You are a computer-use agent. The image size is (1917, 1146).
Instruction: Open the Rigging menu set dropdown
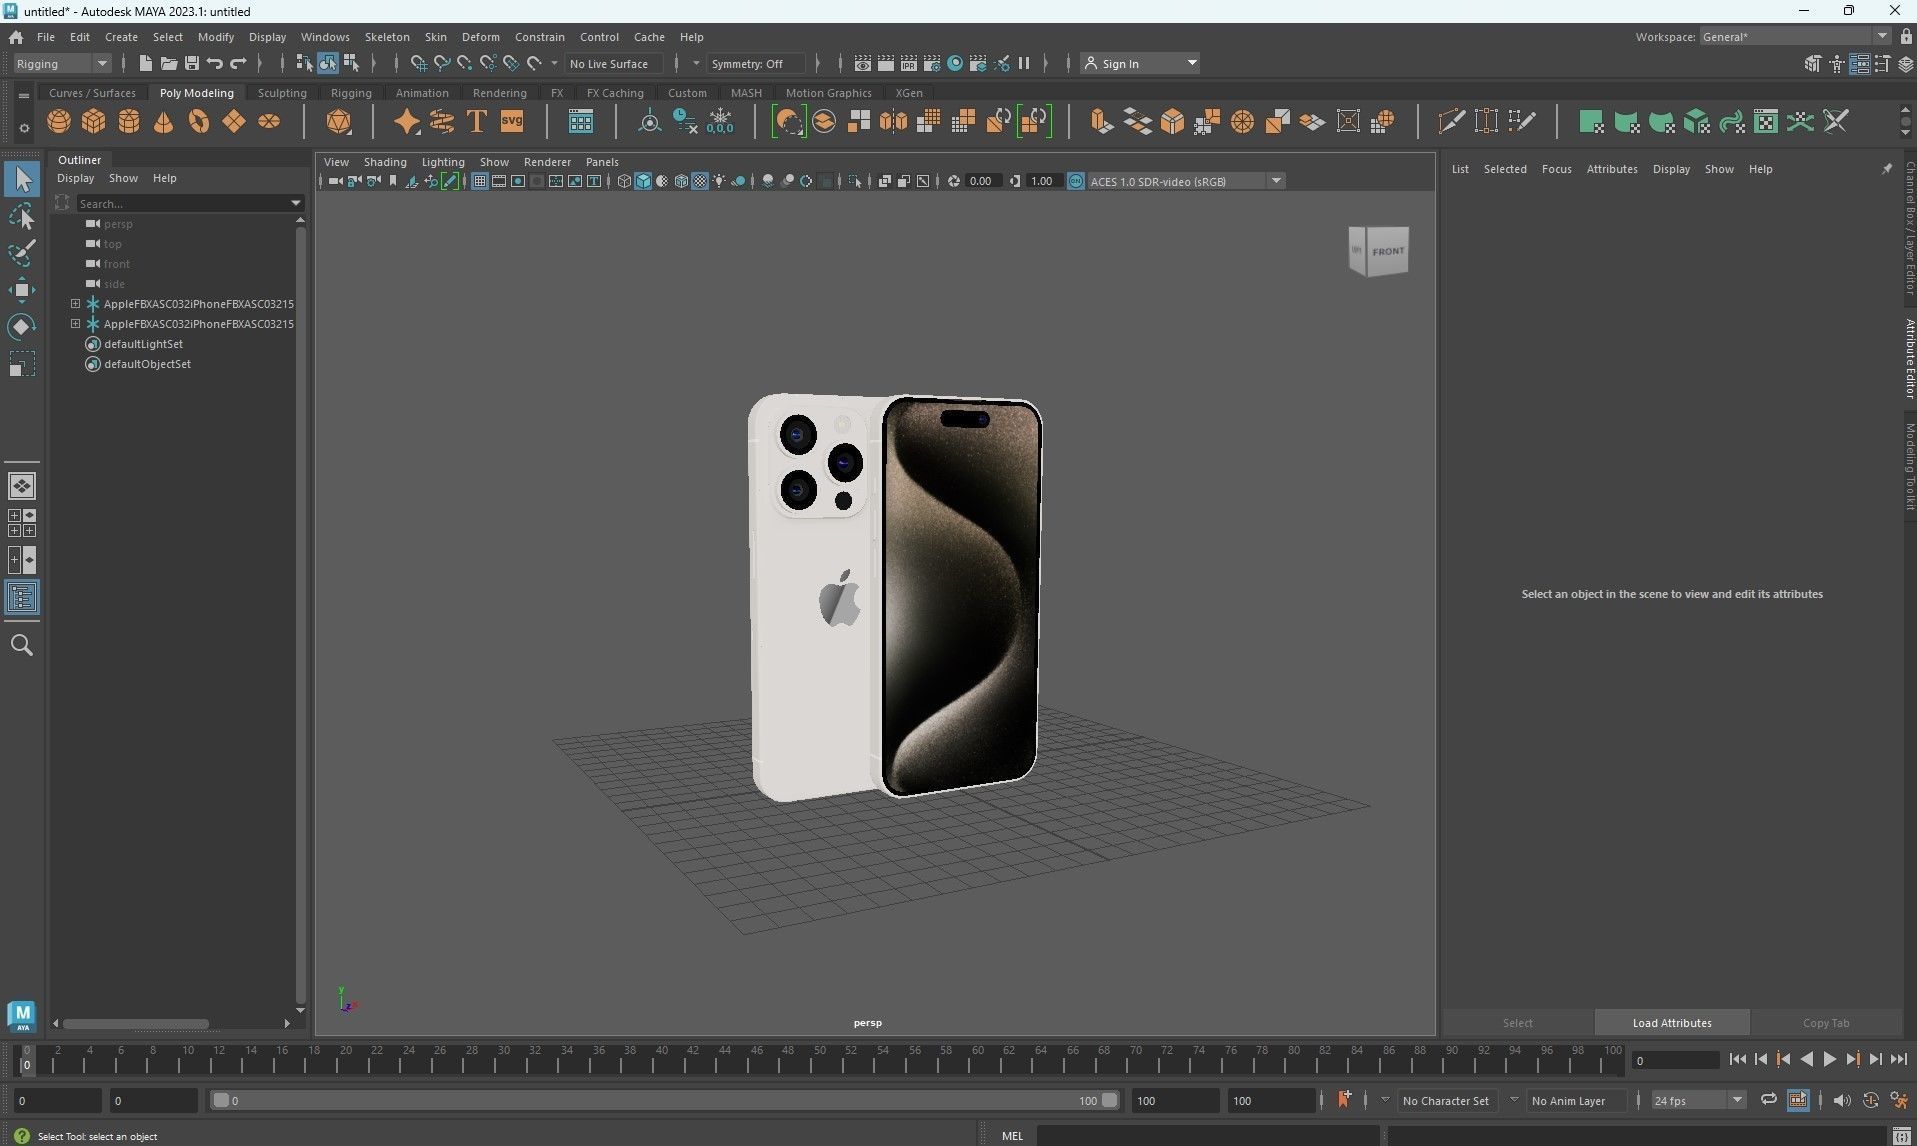coord(62,63)
